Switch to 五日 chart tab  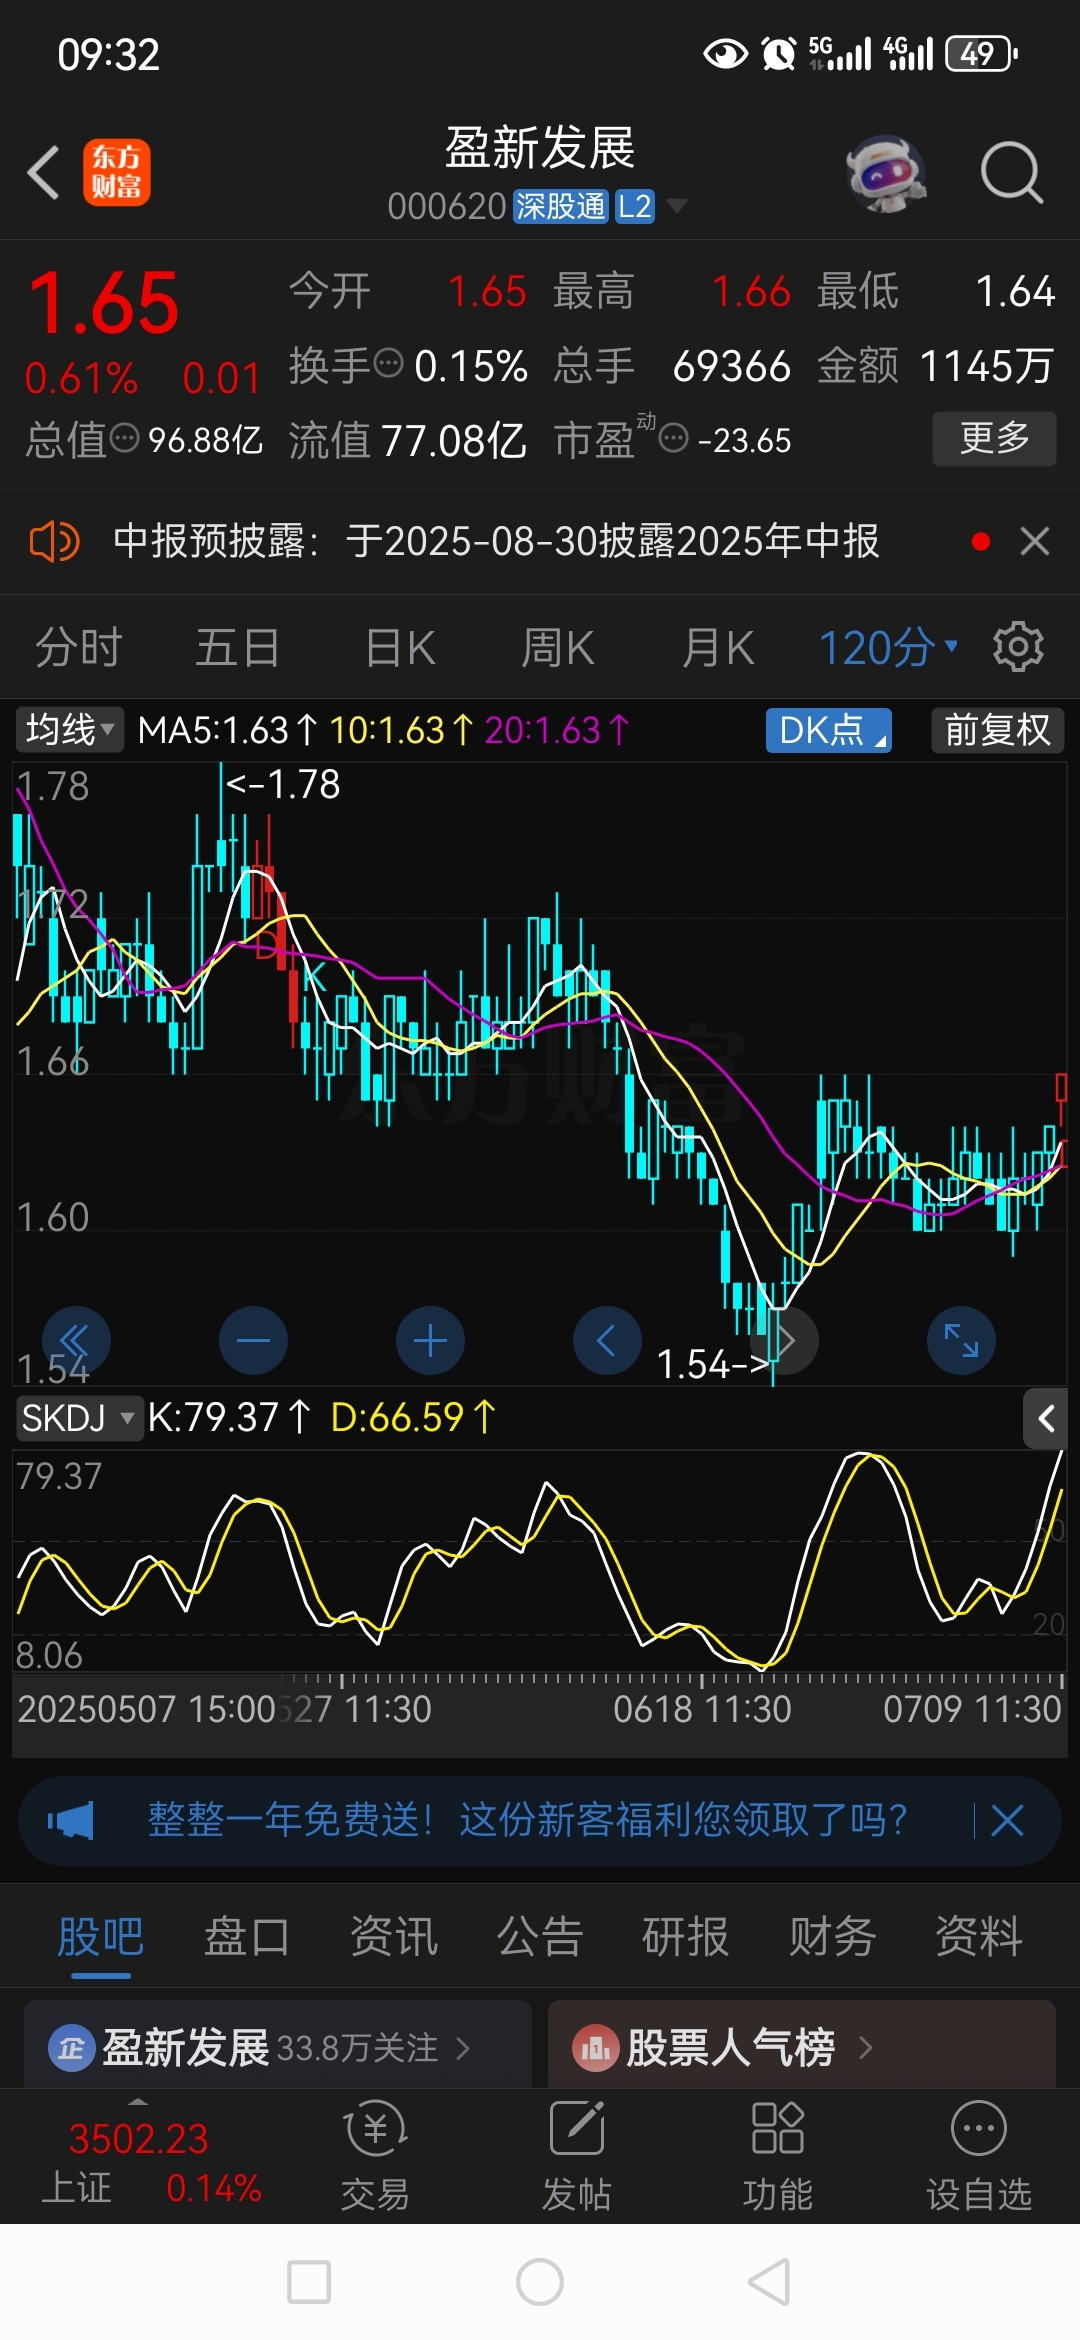237,648
